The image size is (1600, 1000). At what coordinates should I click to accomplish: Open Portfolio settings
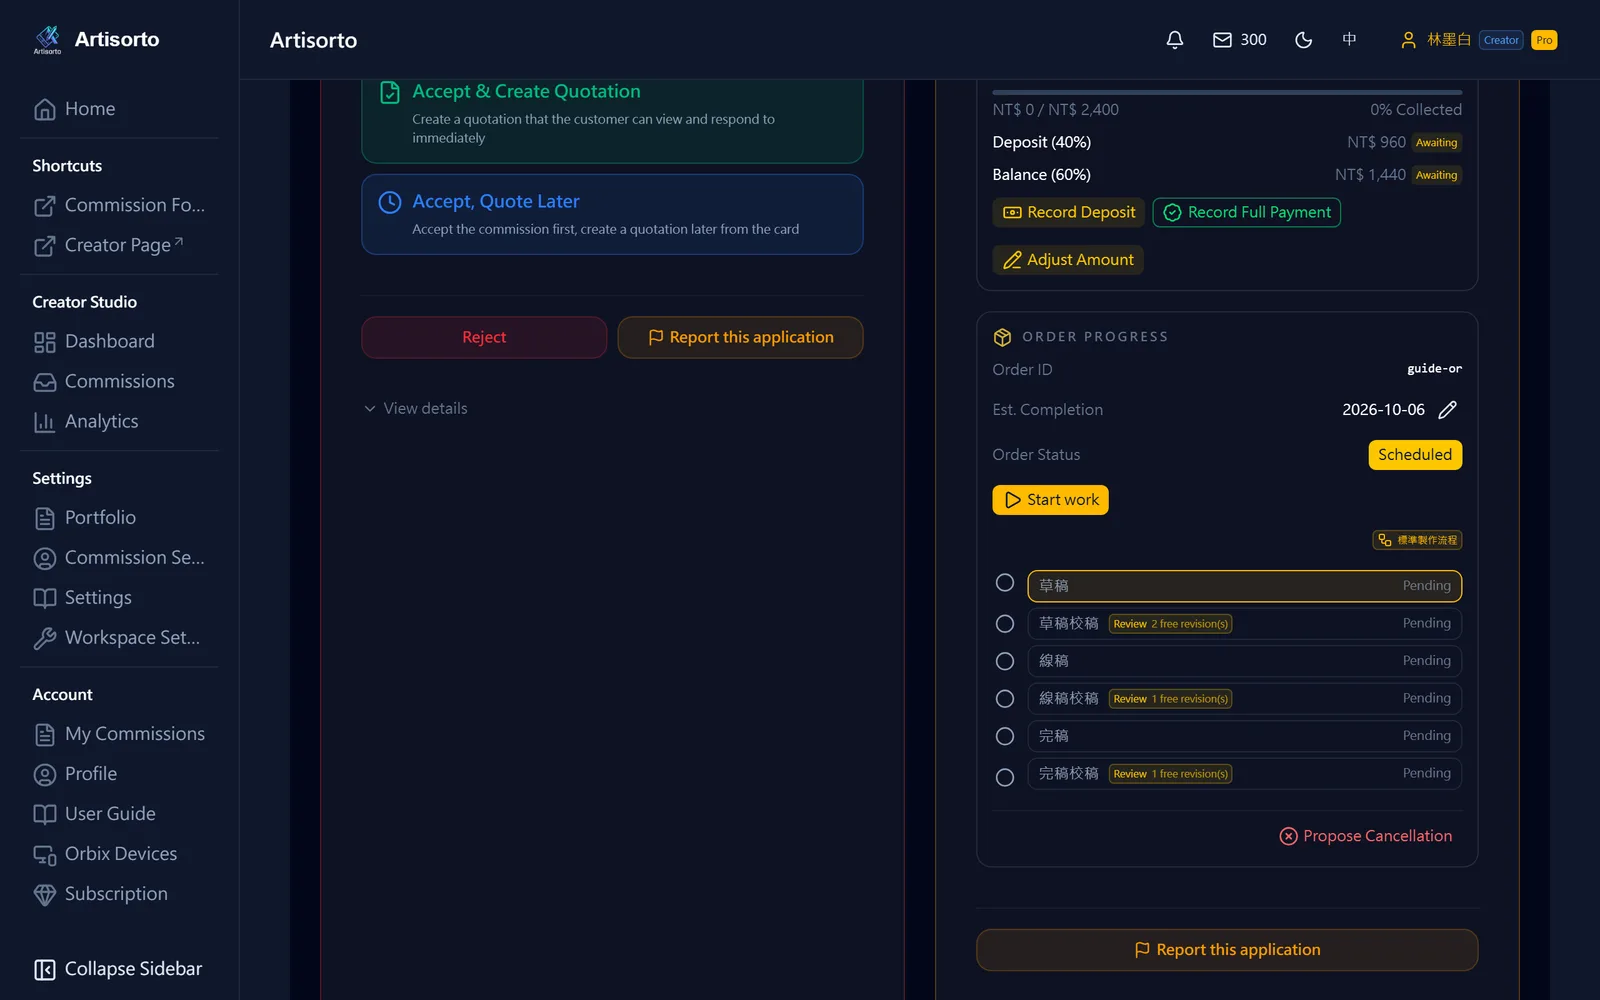click(x=120, y=517)
